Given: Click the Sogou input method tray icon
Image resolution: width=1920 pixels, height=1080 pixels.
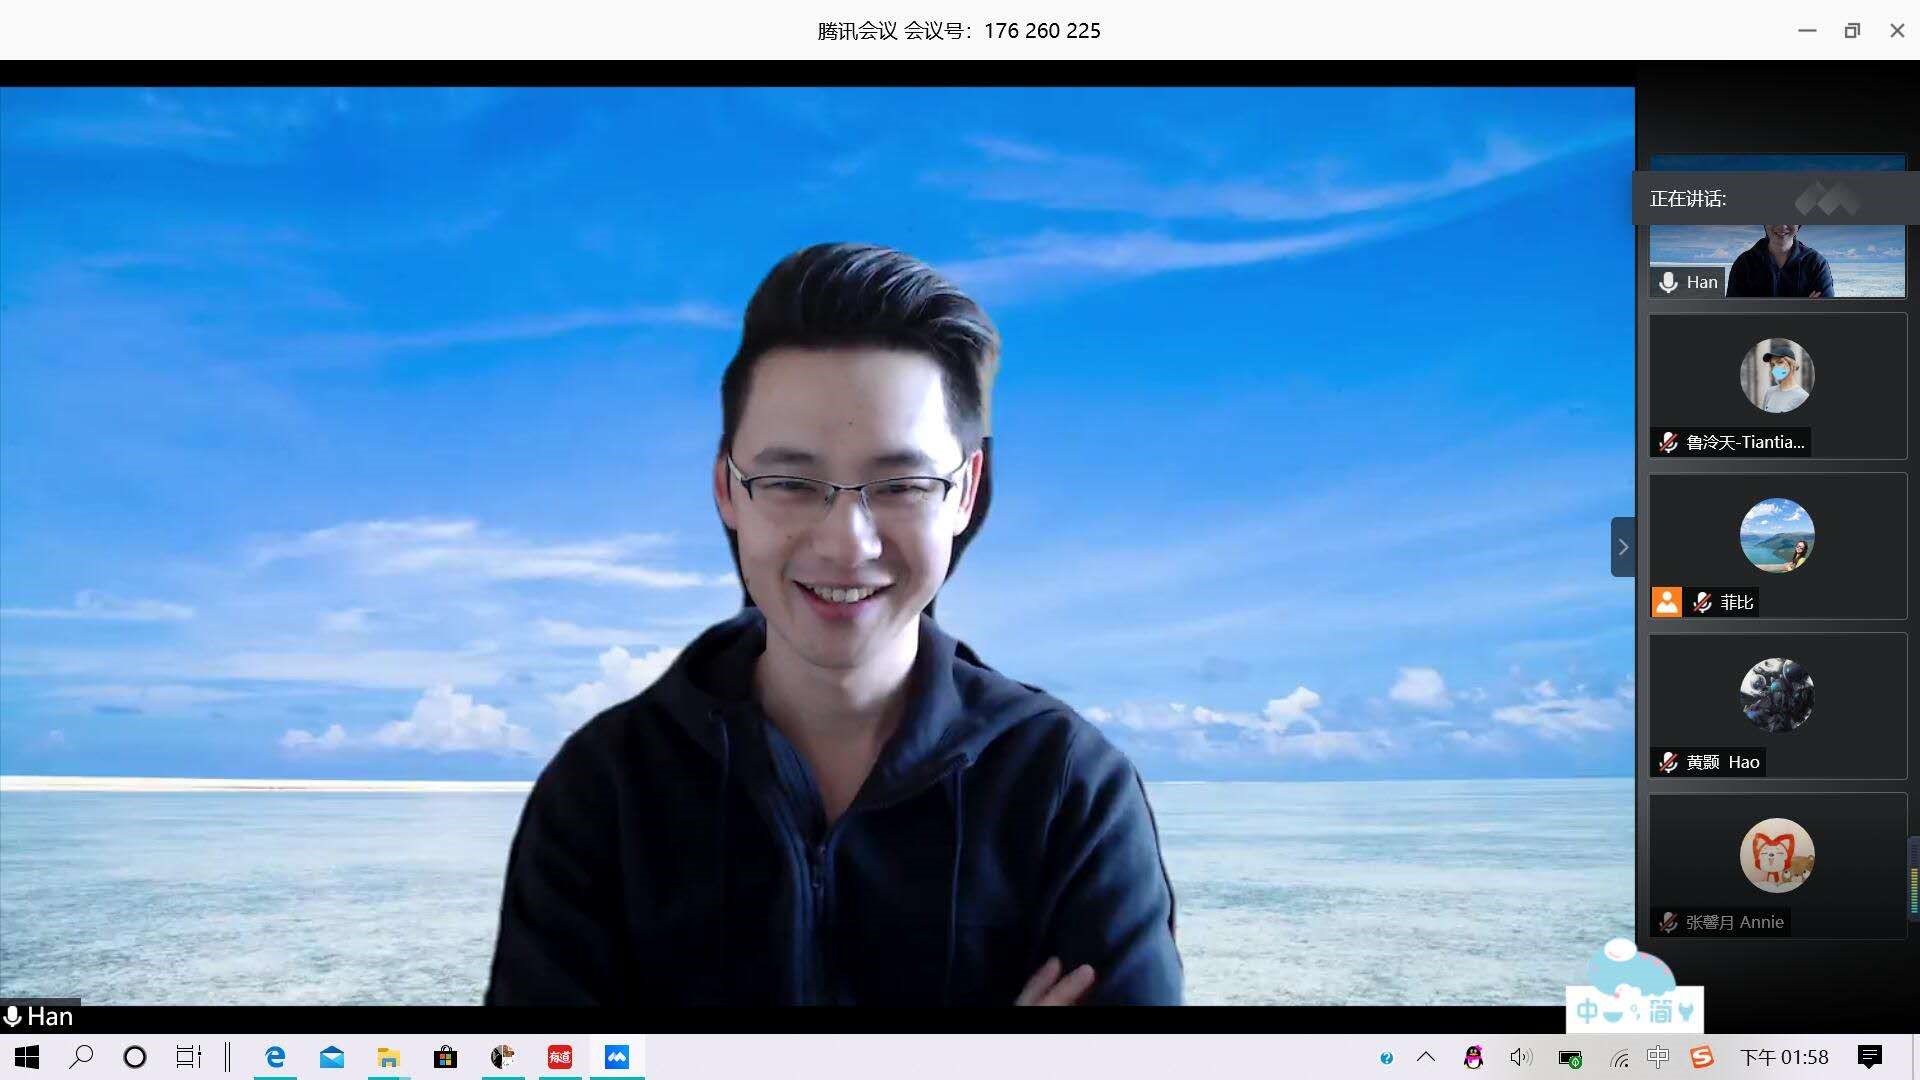Looking at the screenshot, I should pos(1702,1057).
